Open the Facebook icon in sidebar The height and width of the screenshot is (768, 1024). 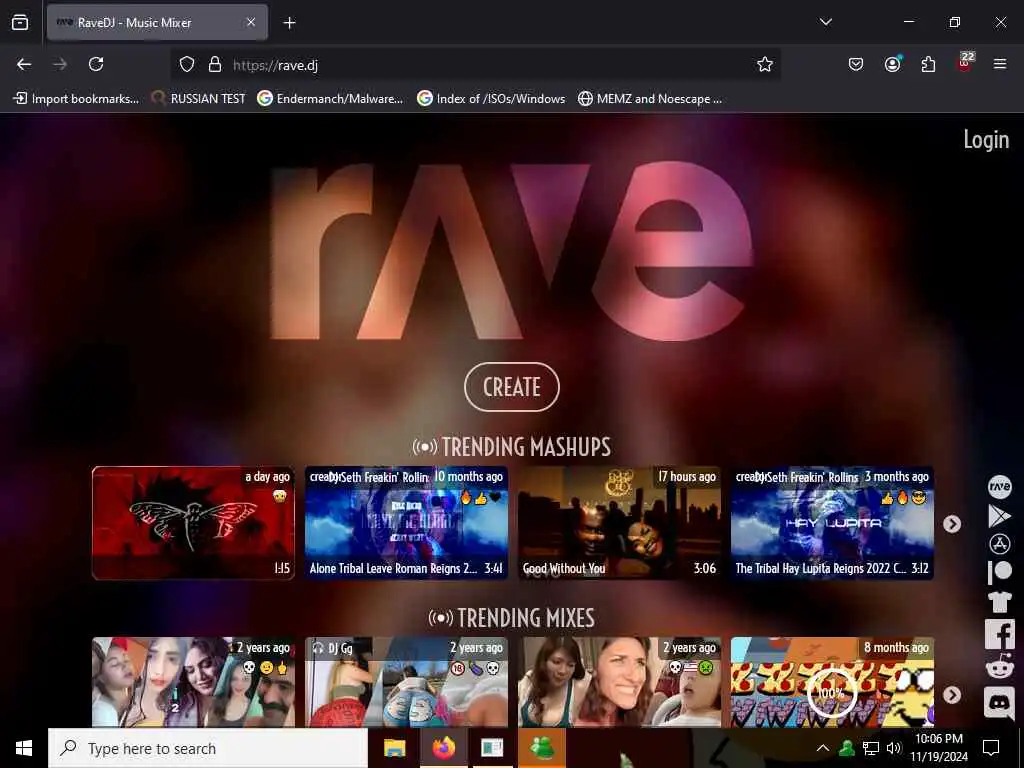tap(999, 634)
